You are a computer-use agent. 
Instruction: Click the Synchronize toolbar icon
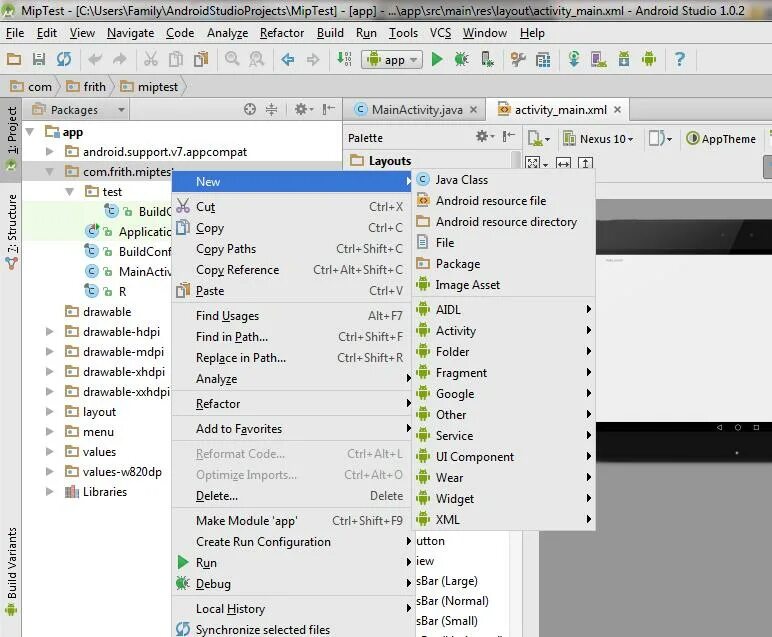(64, 60)
